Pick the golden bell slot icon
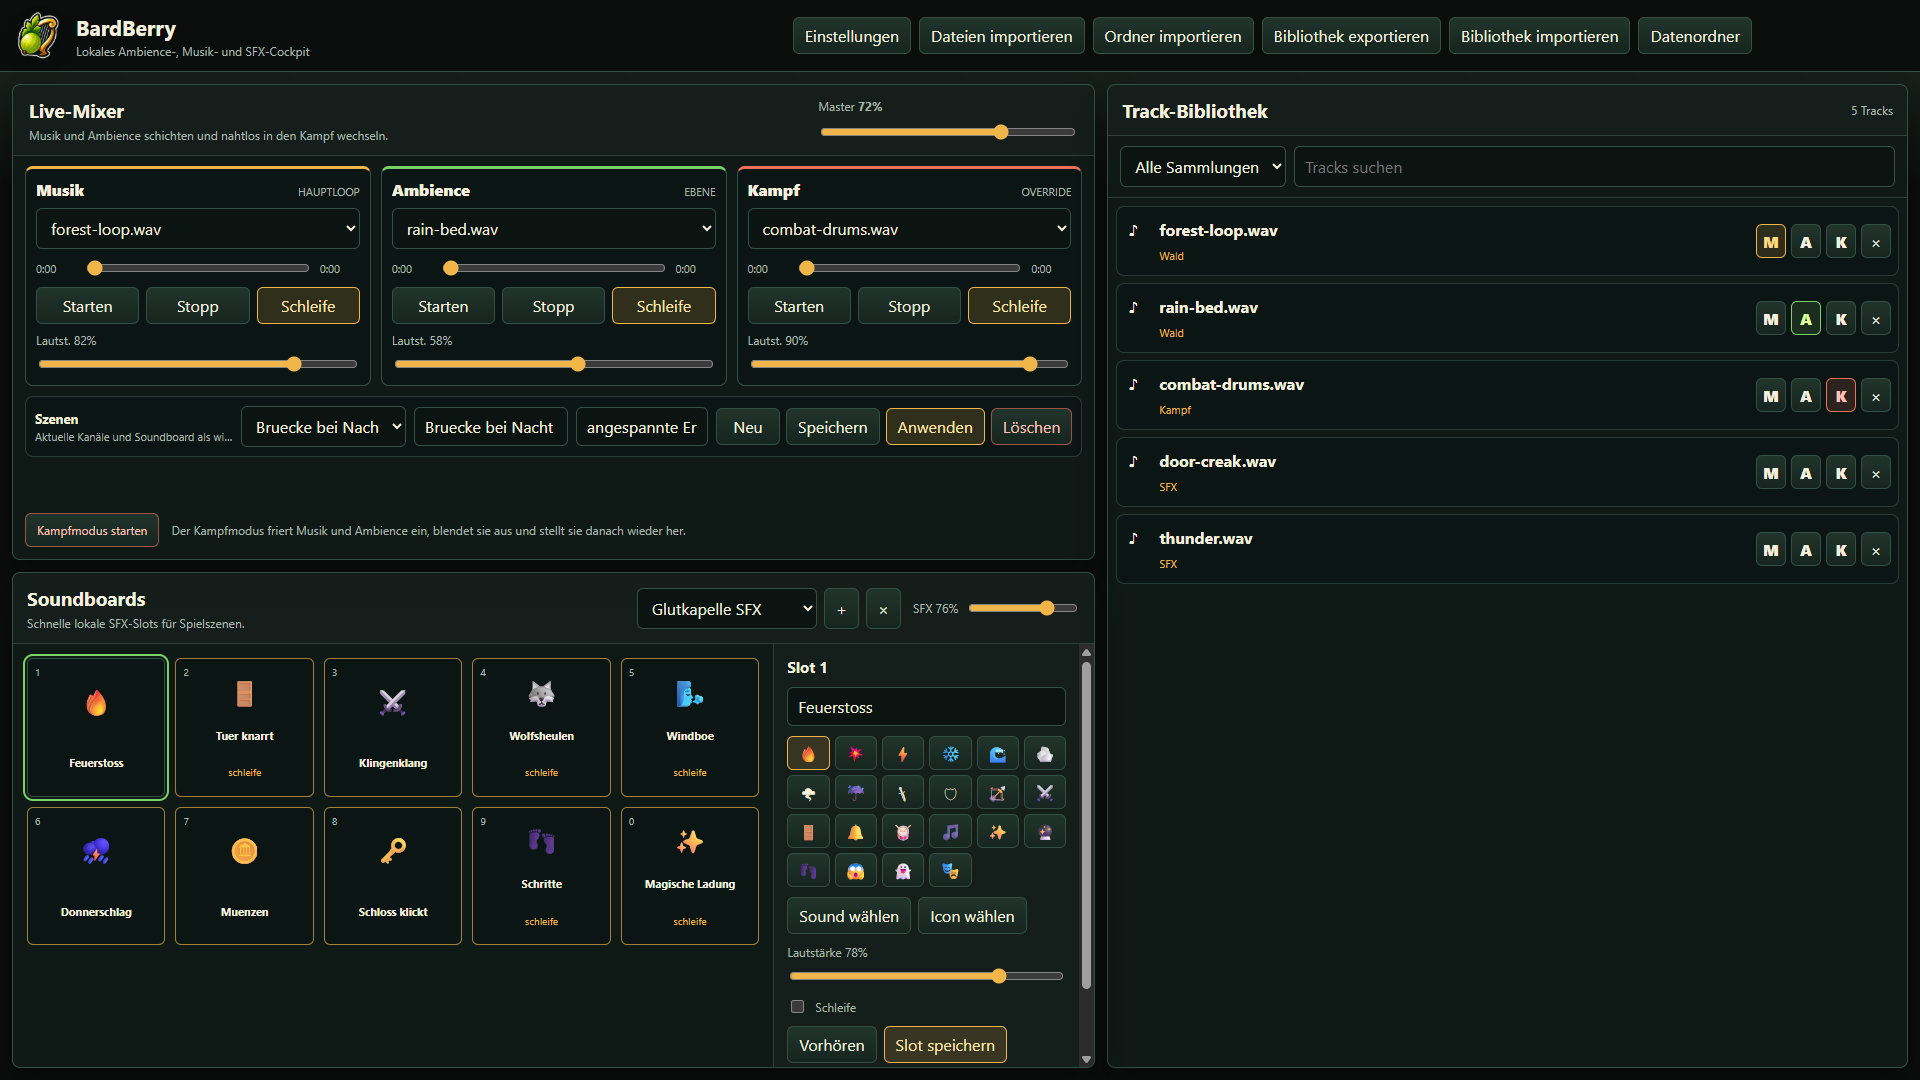Image resolution: width=1920 pixels, height=1080 pixels. 855,832
